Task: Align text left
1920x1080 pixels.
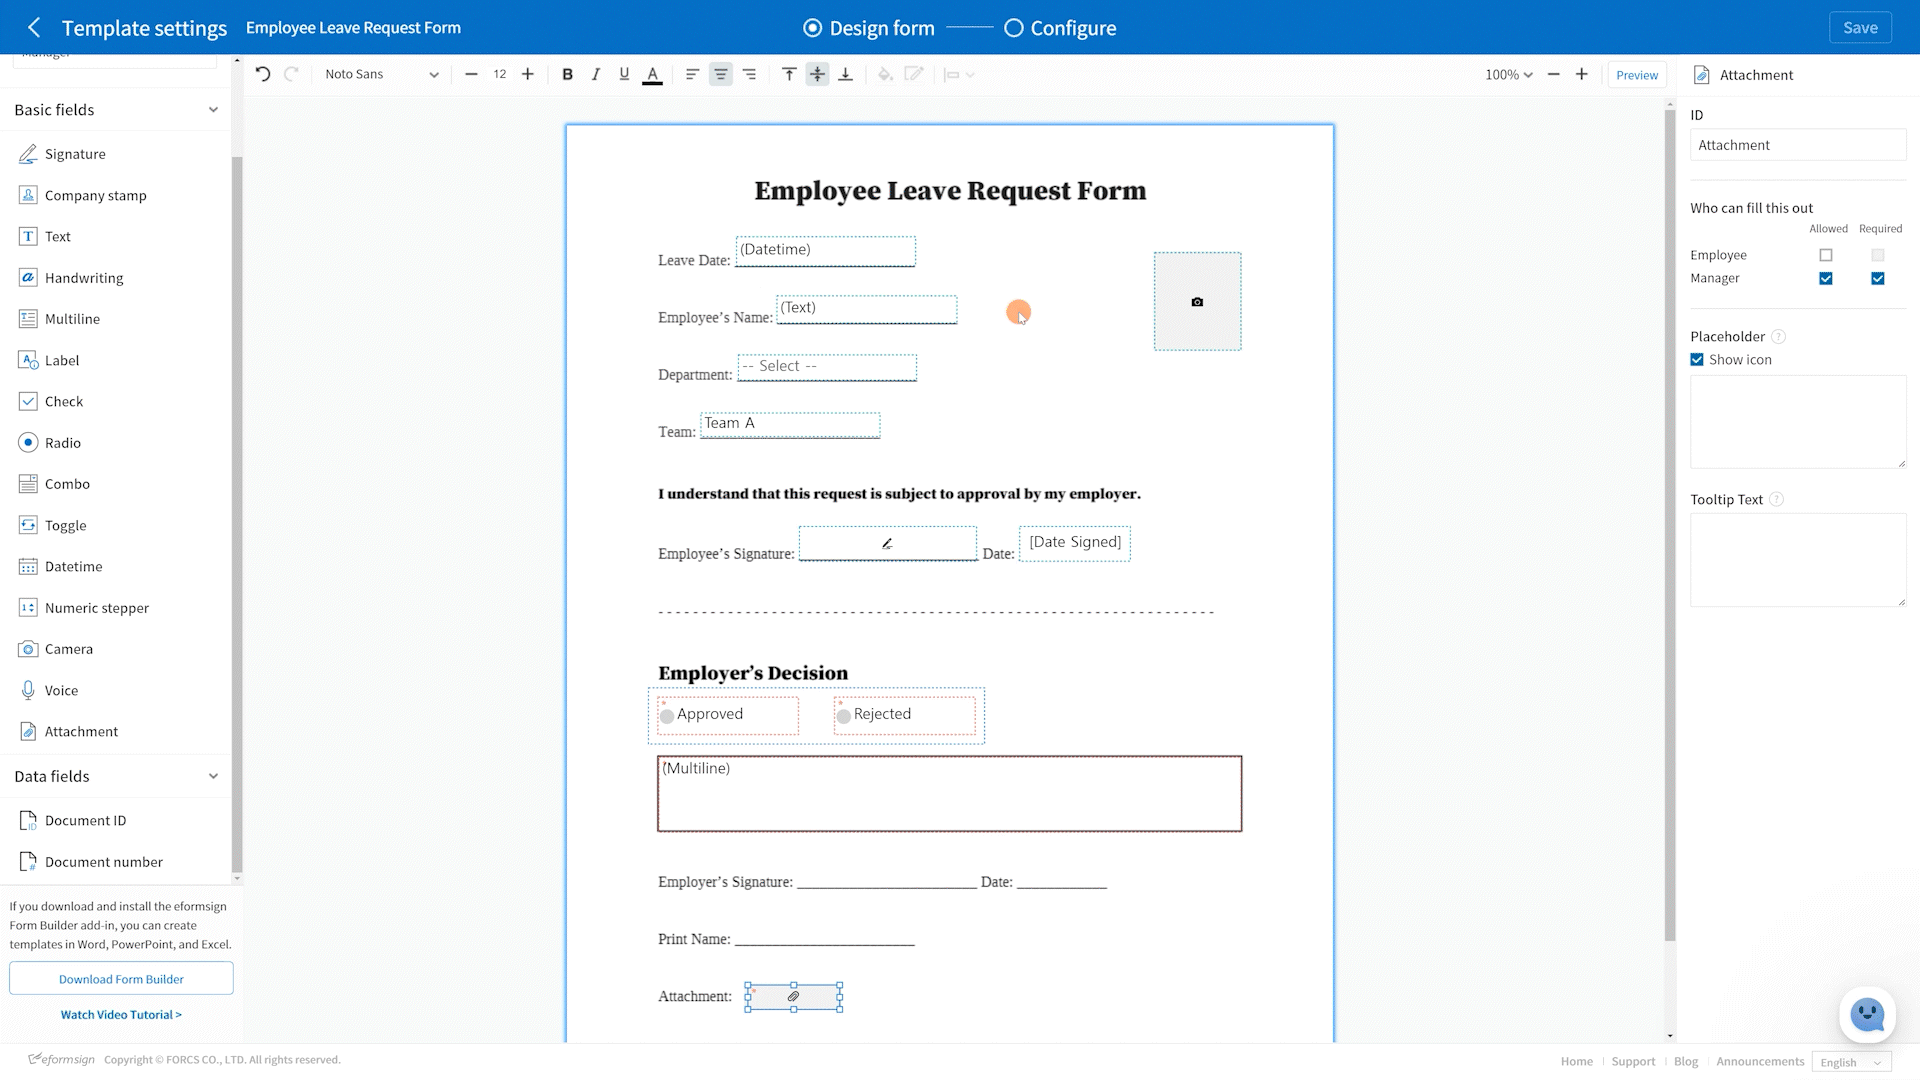Action: point(692,74)
